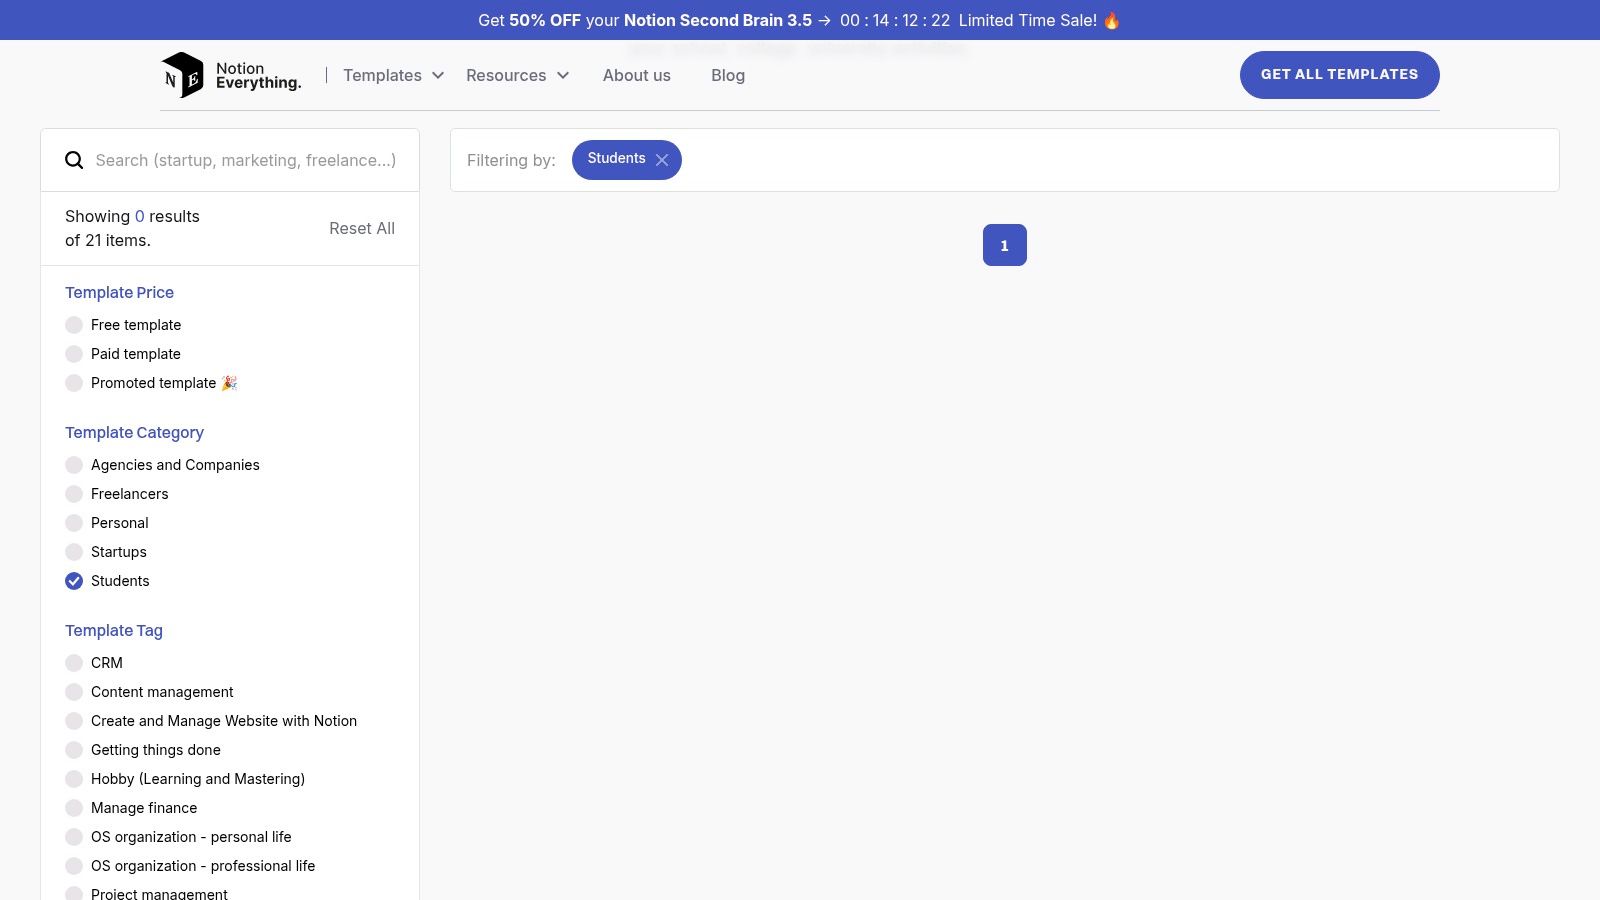The width and height of the screenshot is (1600, 900).
Task: Click the party emoji beside Promoted template
Action: 229,383
